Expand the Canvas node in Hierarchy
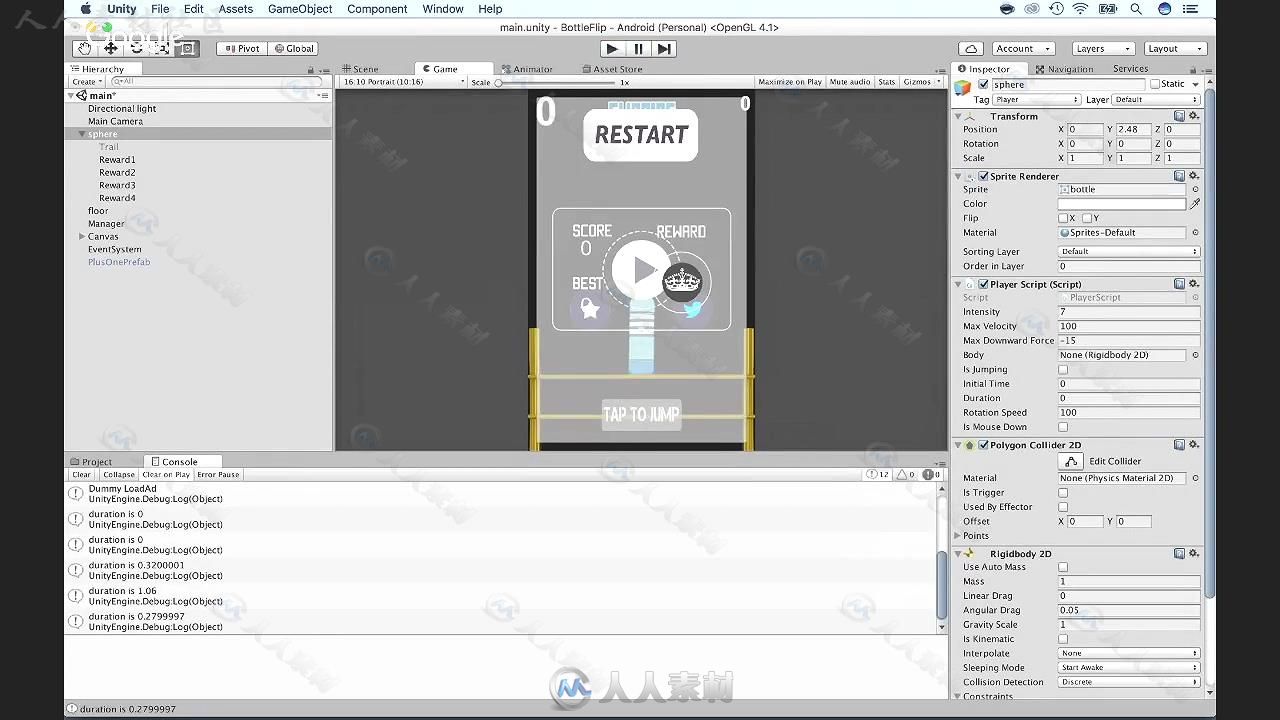 (82, 237)
